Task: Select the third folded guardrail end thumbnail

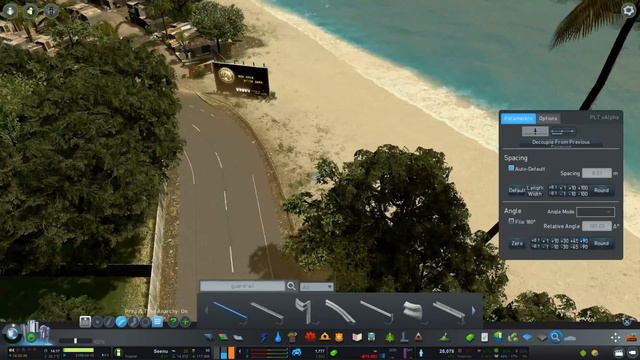Action: tap(303, 310)
